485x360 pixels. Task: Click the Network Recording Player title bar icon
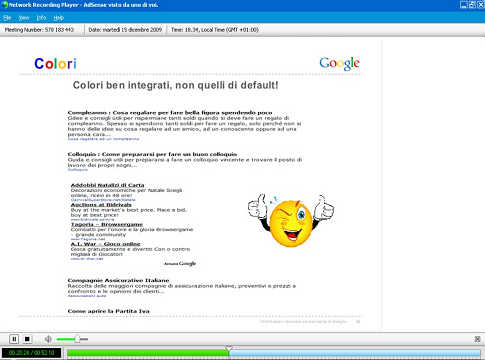click(5, 5)
